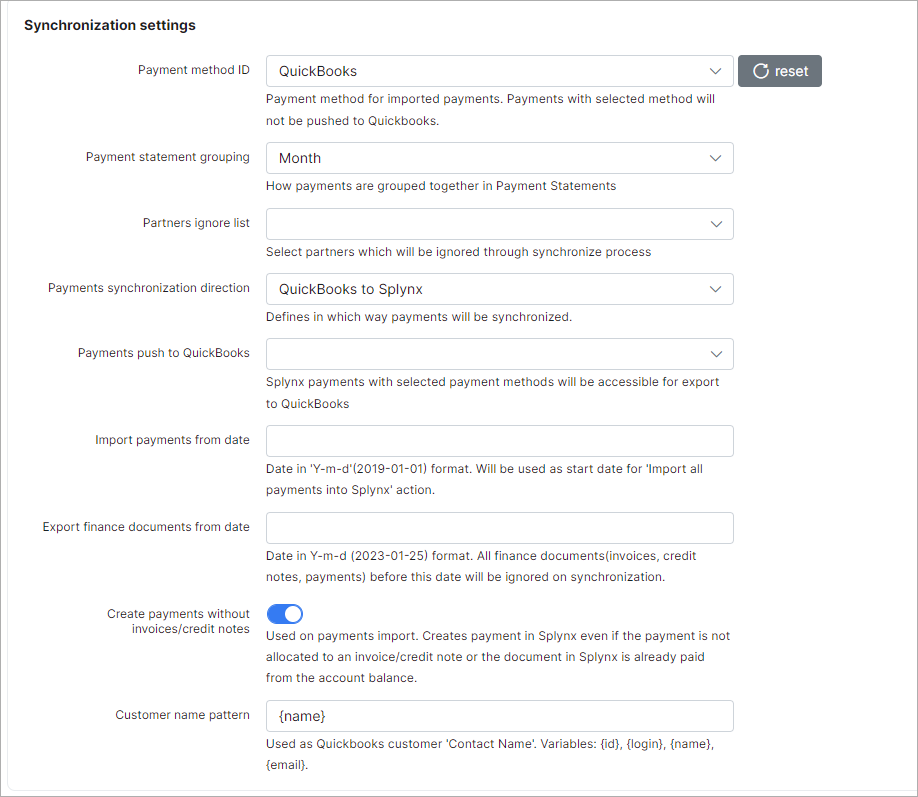Click the chevron of Payments synchronization direction
The width and height of the screenshot is (918, 797).
click(714, 289)
